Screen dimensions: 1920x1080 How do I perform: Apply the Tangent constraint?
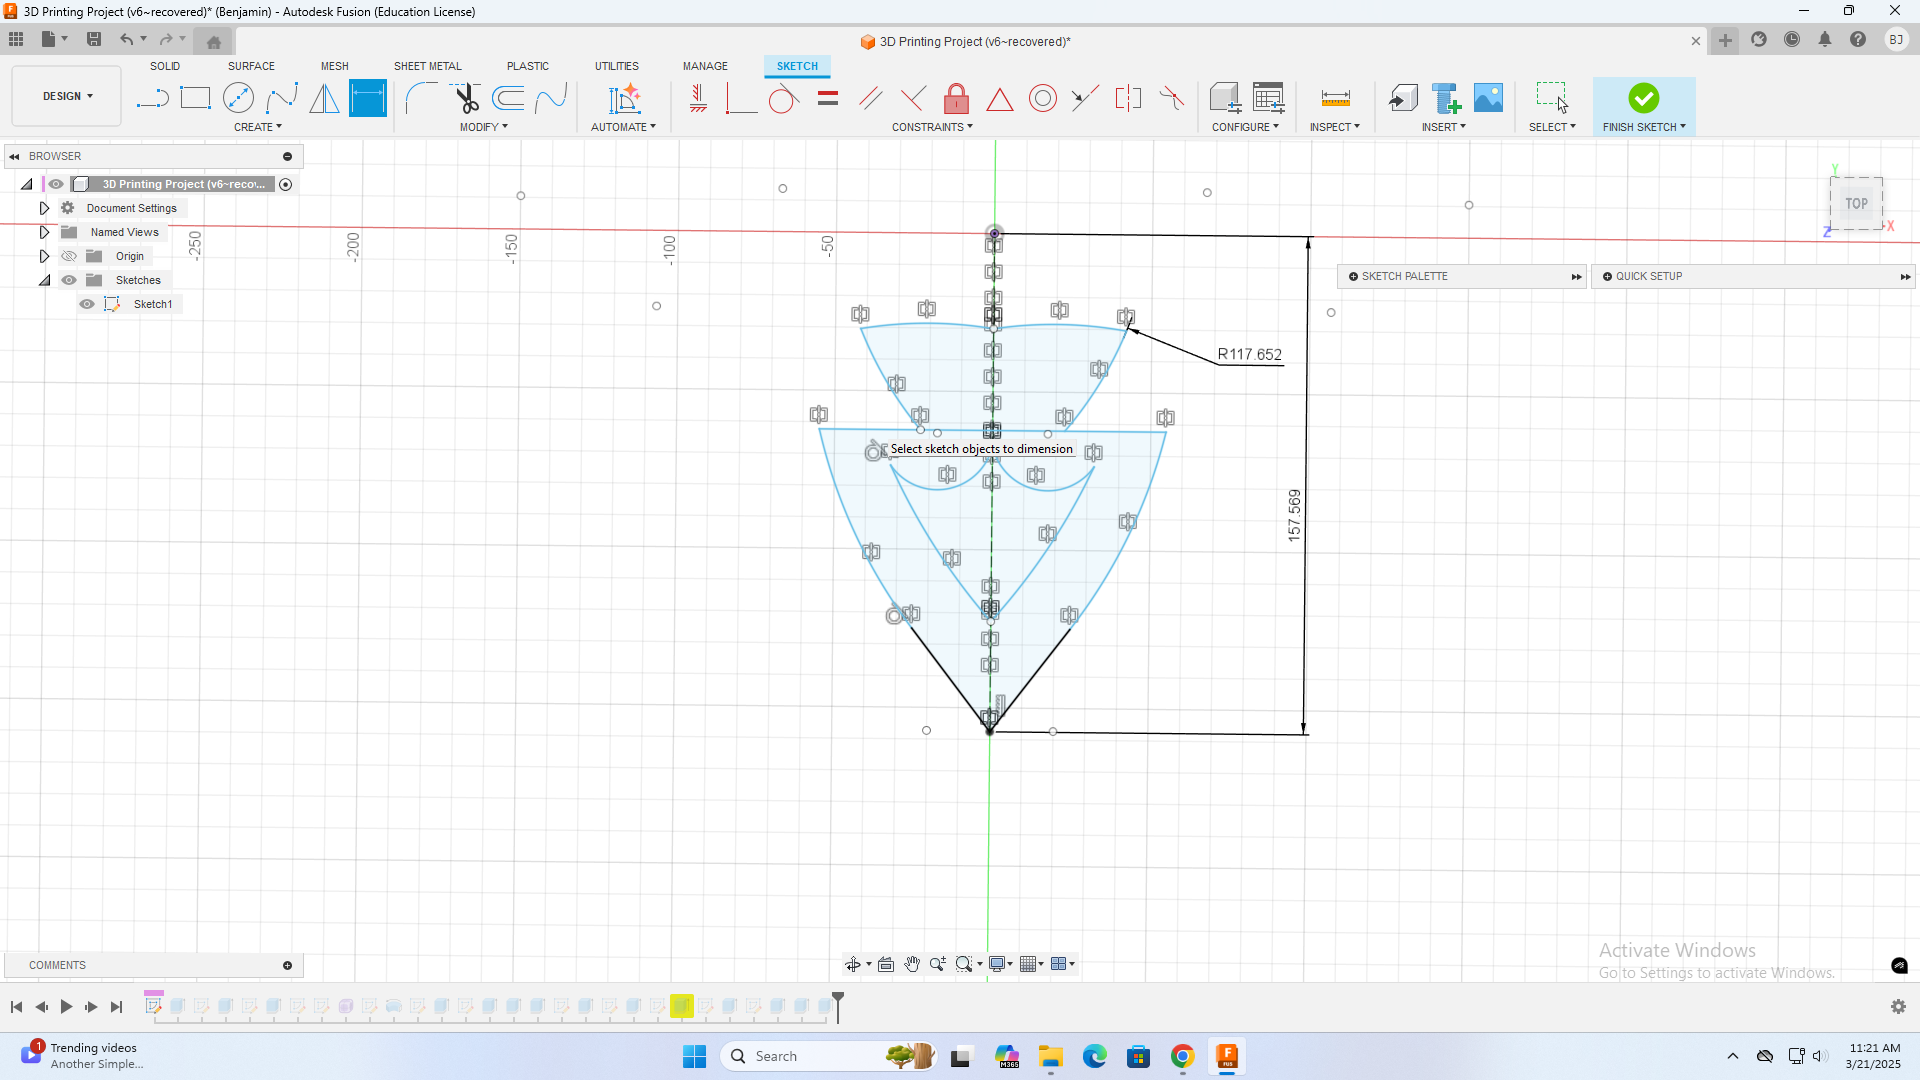[x=784, y=98]
